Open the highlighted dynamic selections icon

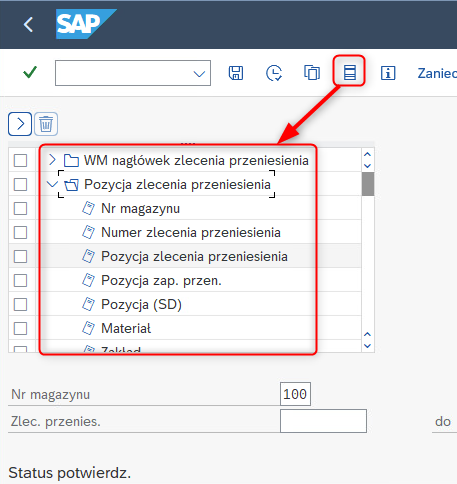pyautogui.click(x=349, y=72)
